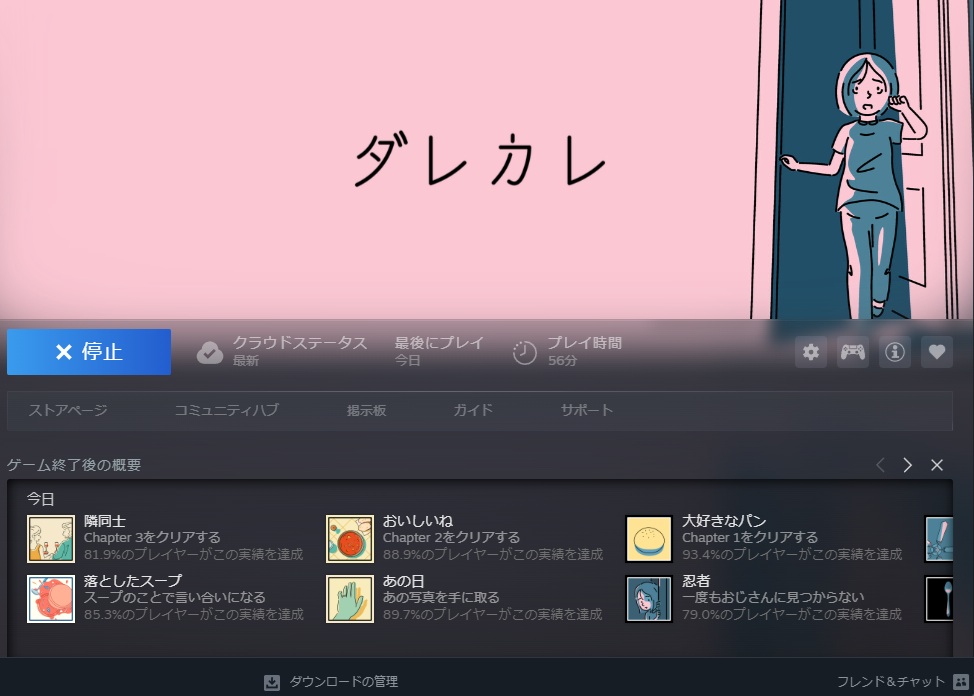
Task: Select the 大好きなパン achievement icon
Action: (x=649, y=539)
